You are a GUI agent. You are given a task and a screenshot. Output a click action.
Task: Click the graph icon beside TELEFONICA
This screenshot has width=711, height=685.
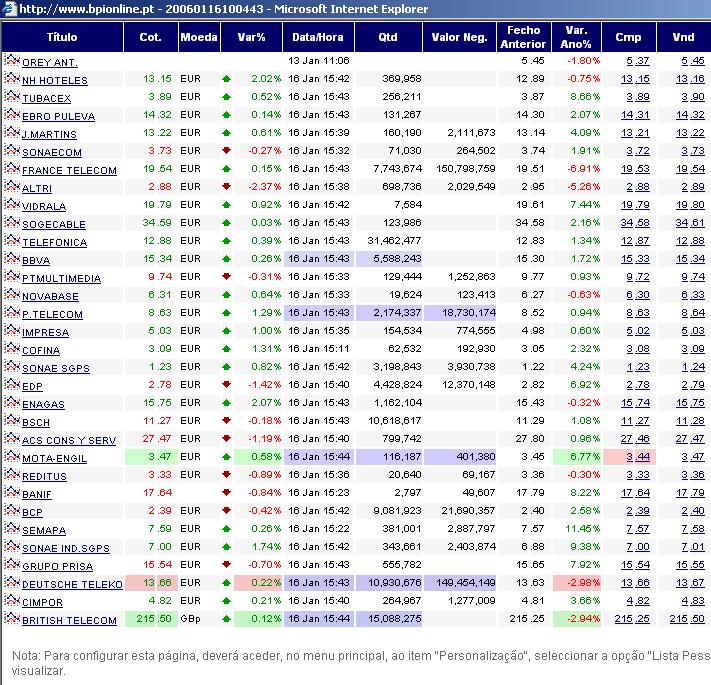coord(12,241)
